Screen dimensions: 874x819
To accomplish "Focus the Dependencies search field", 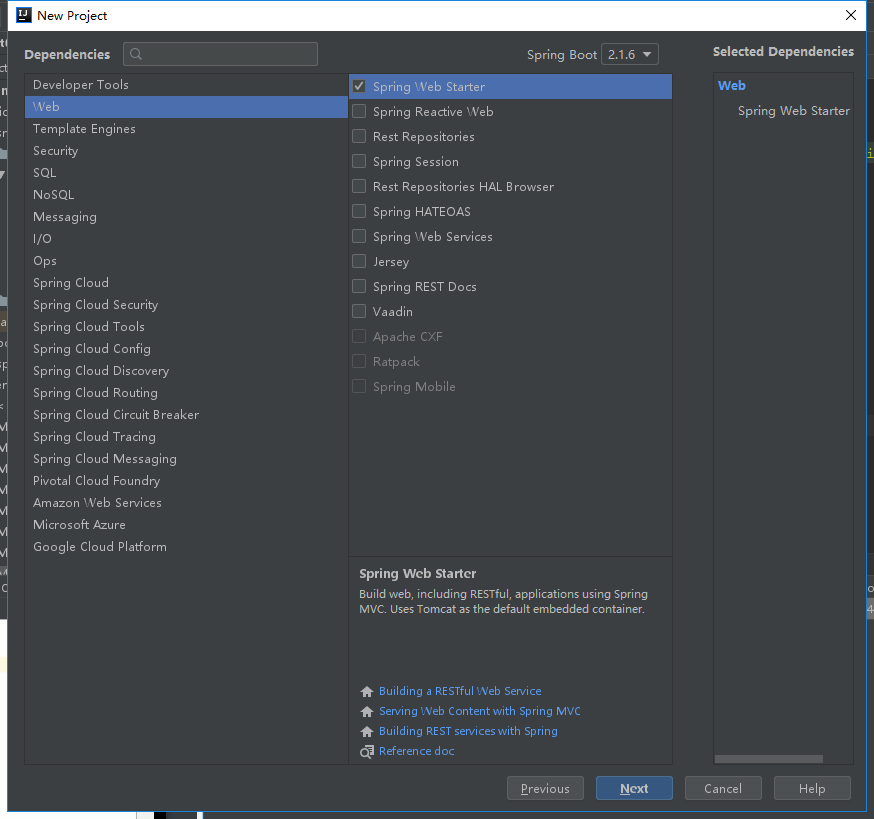I will click(x=221, y=54).
